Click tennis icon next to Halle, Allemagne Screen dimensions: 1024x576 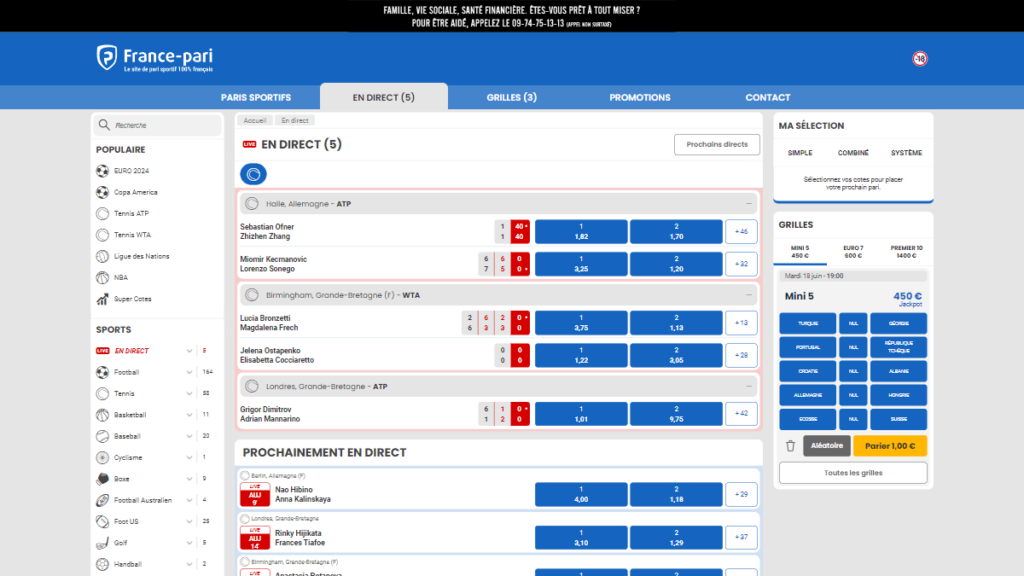click(251, 204)
